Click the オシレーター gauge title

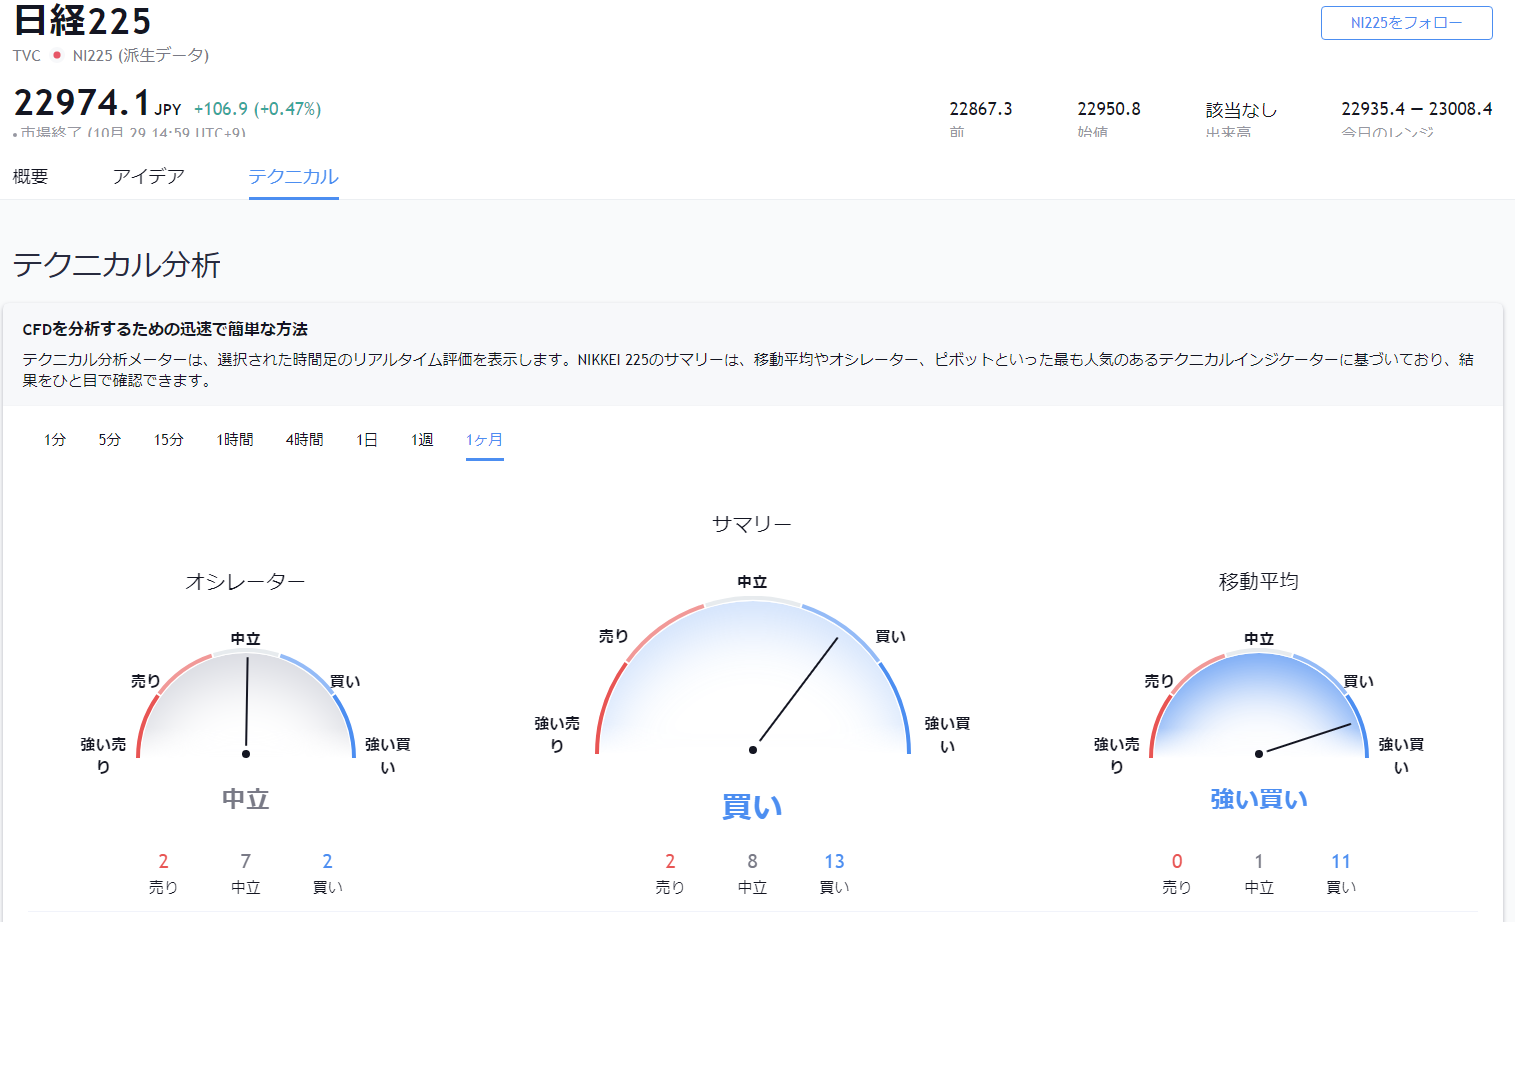(x=246, y=582)
